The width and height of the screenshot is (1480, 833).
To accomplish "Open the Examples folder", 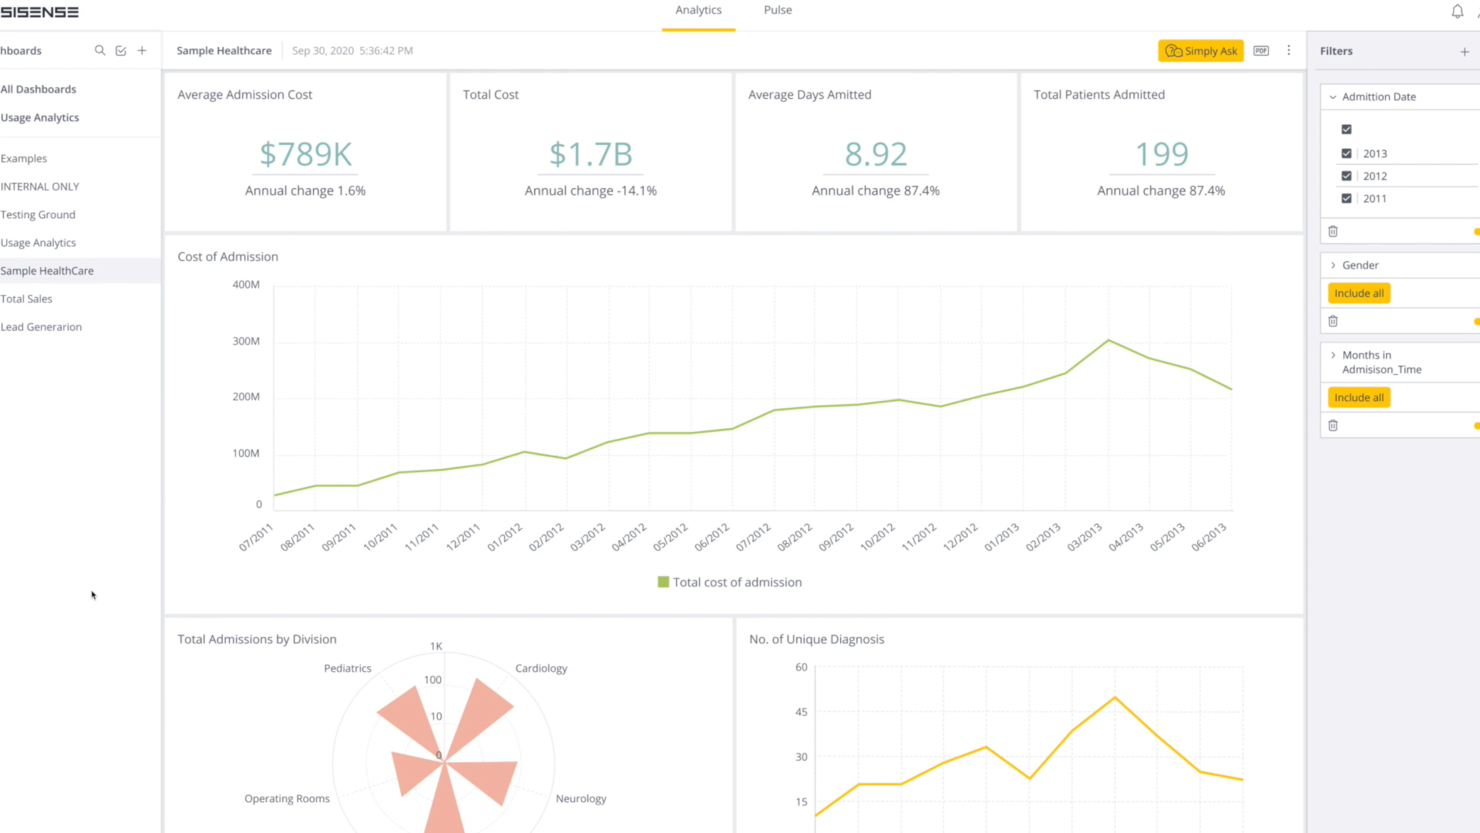I will tap(24, 158).
